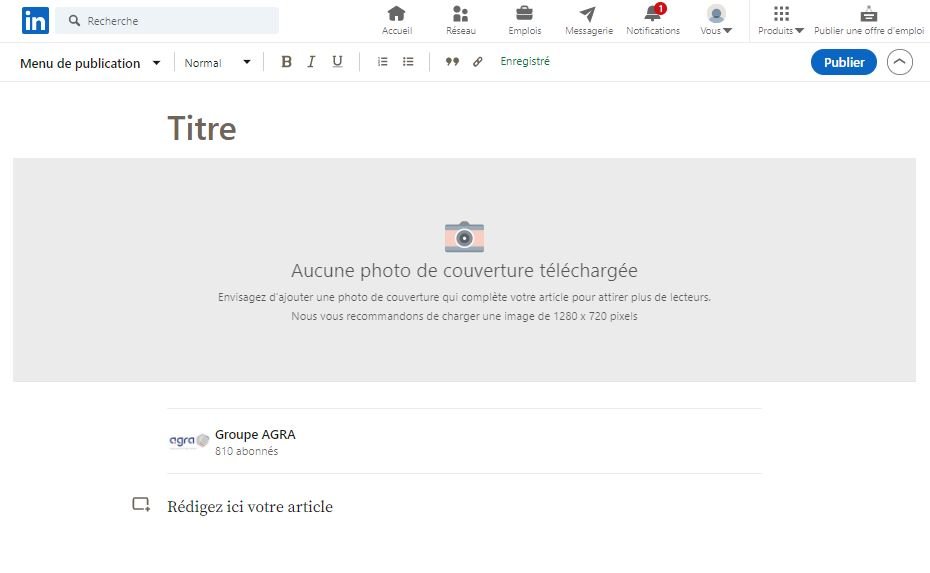Insert a numbered list
This screenshot has width=930, height=573.
tap(383, 62)
